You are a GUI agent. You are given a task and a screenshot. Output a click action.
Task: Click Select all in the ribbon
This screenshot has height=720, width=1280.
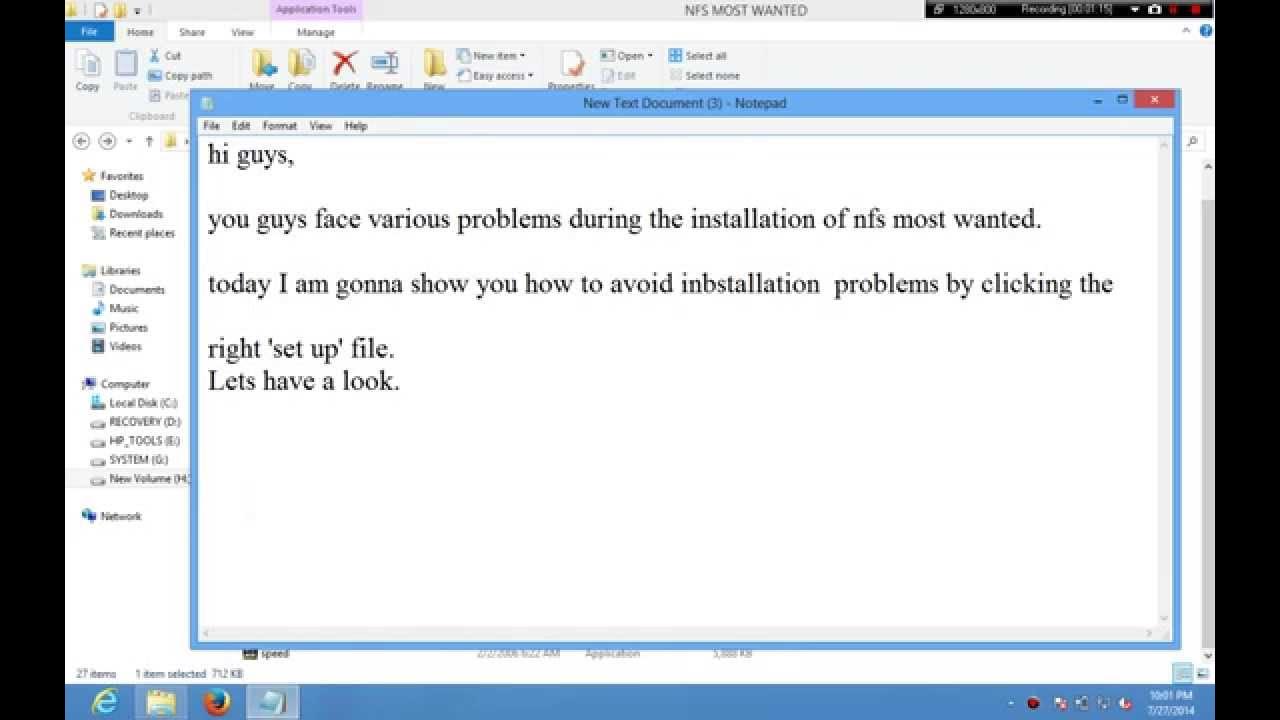tap(697, 56)
